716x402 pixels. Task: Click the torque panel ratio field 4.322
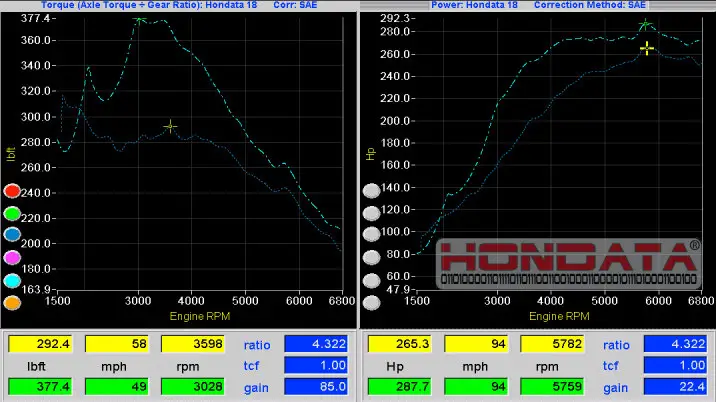316,344
